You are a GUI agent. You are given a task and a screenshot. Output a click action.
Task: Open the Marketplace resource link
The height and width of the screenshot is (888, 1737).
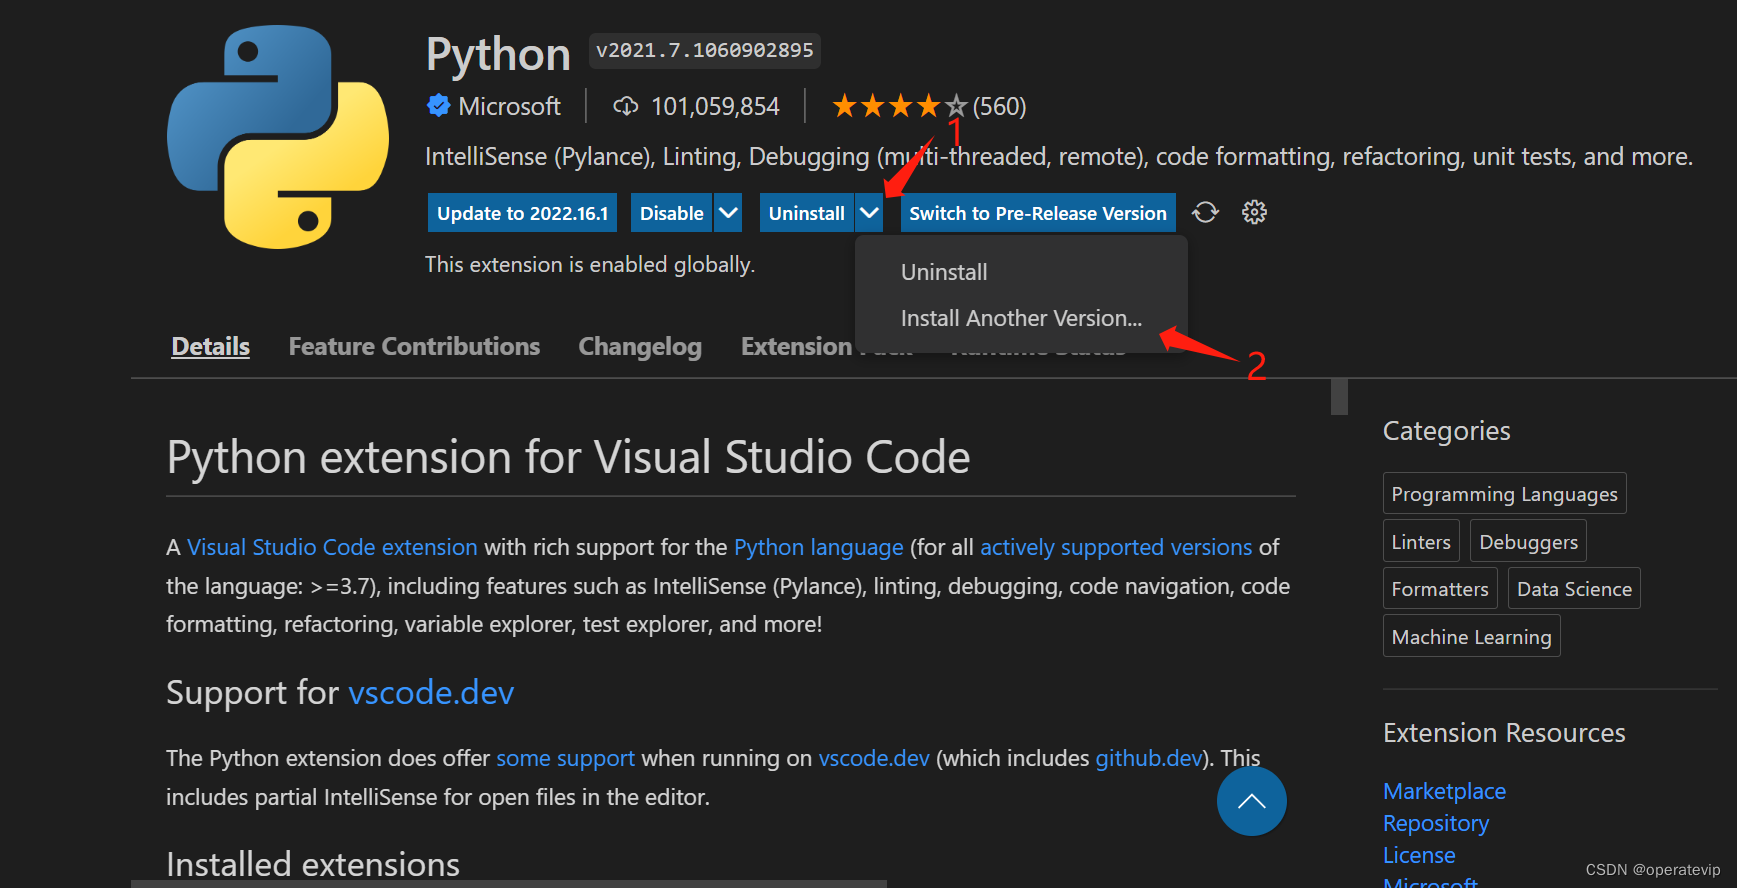(1444, 791)
